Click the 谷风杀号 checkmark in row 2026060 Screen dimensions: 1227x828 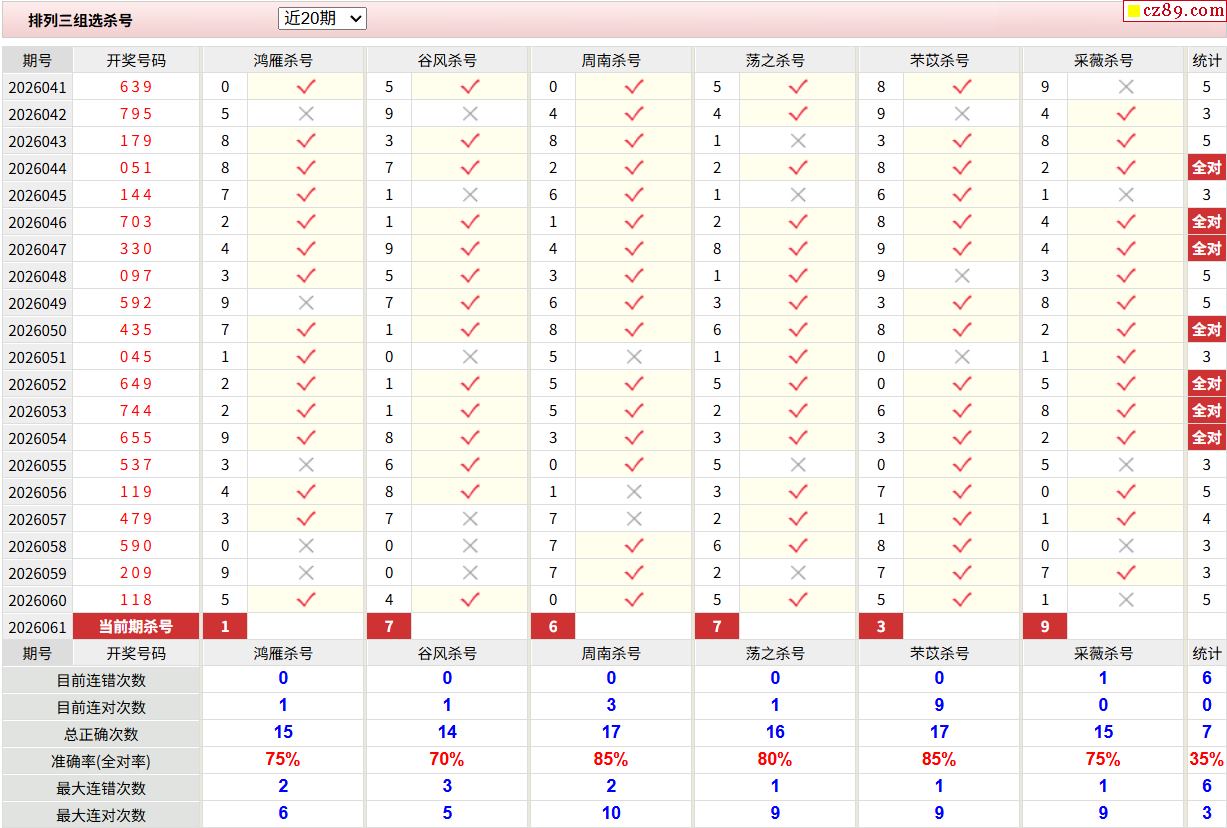tap(470, 600)
